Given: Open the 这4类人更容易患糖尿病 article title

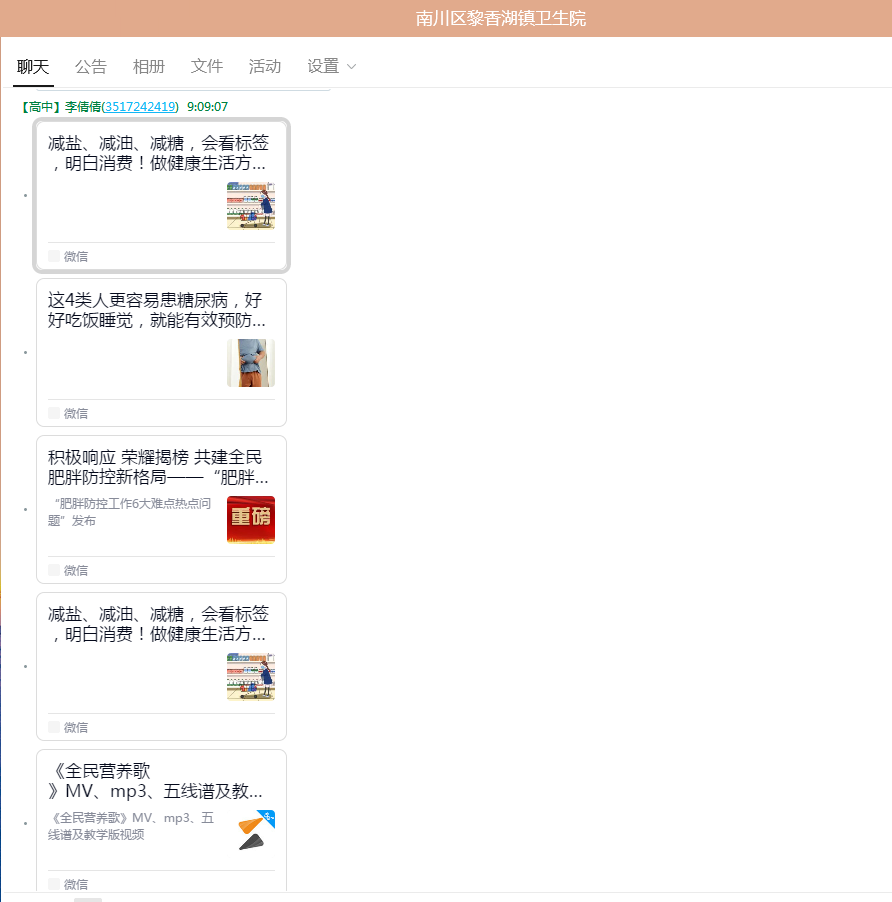Looking at the screenshot, I should (x=156, y=310).
